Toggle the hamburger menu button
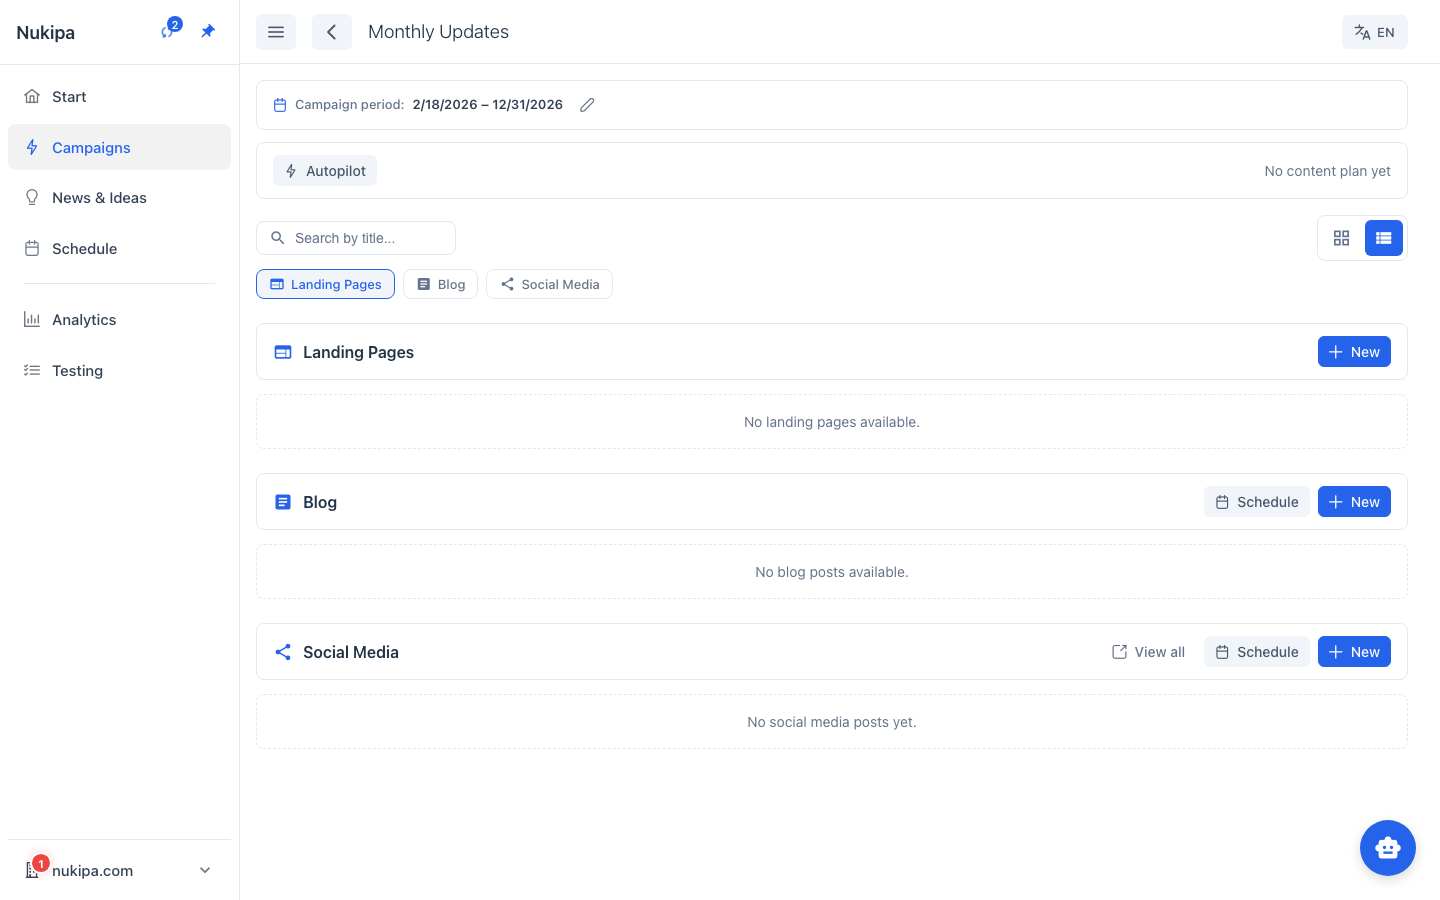Image resolution: width=1440 pixels, height=900 pixels. pos(276,32)
